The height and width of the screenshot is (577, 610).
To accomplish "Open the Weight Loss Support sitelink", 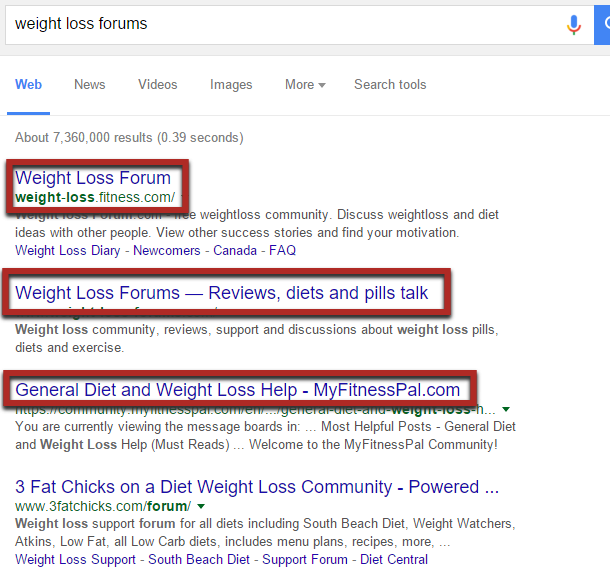I will [75, 559].
